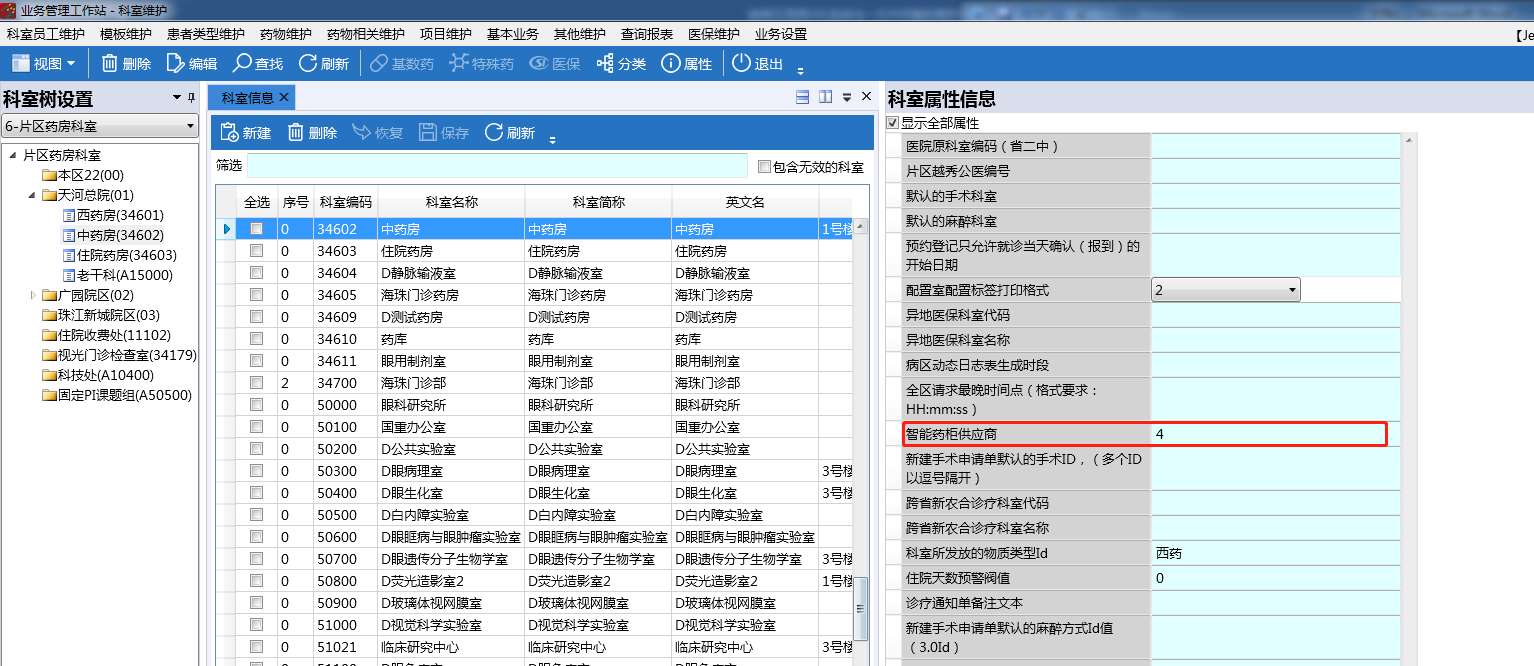Click 刷新 in the 科室信息 toolbar
Screen dimensions: 1534x666
tap(509, 133)
